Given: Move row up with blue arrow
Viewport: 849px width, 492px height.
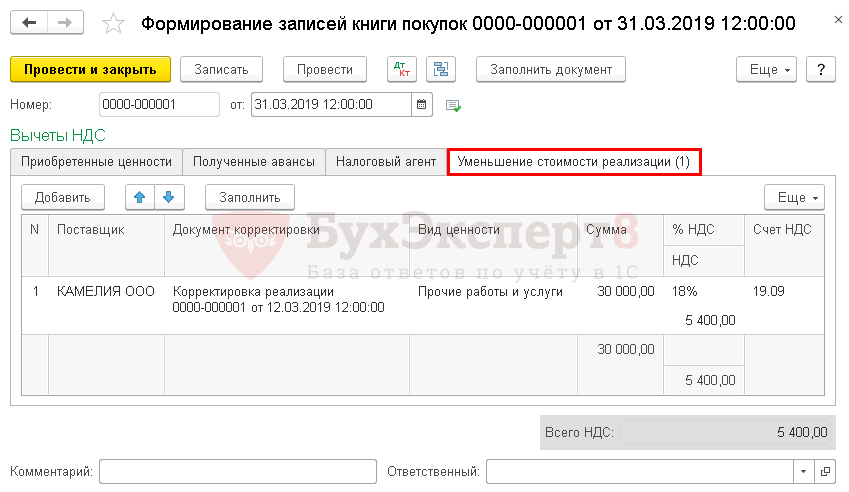Looking at the screenshot, I should pyautogui.click(x=140, y=197).
